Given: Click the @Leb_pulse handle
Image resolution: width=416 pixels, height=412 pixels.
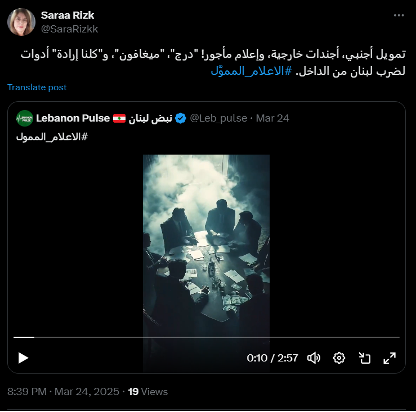Looking at the screenshot, I should [x=218, y=118].
